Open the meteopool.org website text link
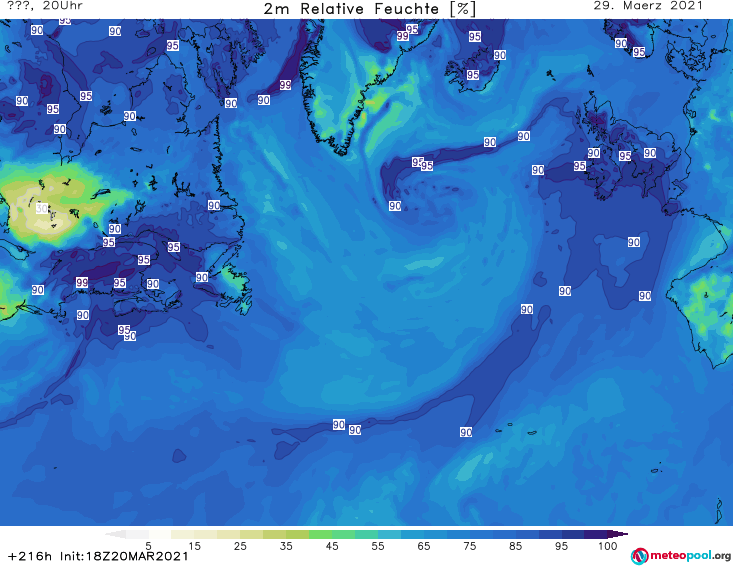 (690, 555)
